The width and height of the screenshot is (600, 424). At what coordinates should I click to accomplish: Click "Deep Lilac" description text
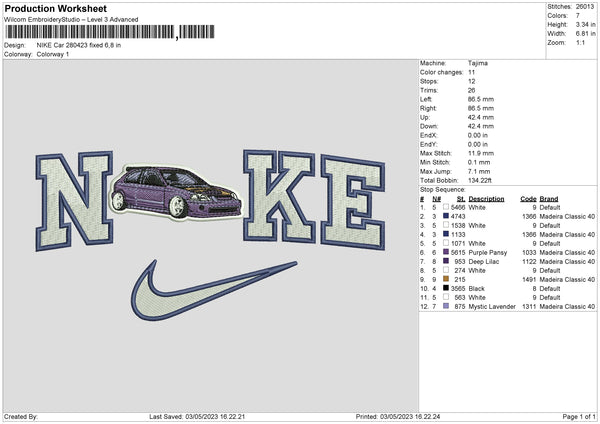[x=484, y=262]
